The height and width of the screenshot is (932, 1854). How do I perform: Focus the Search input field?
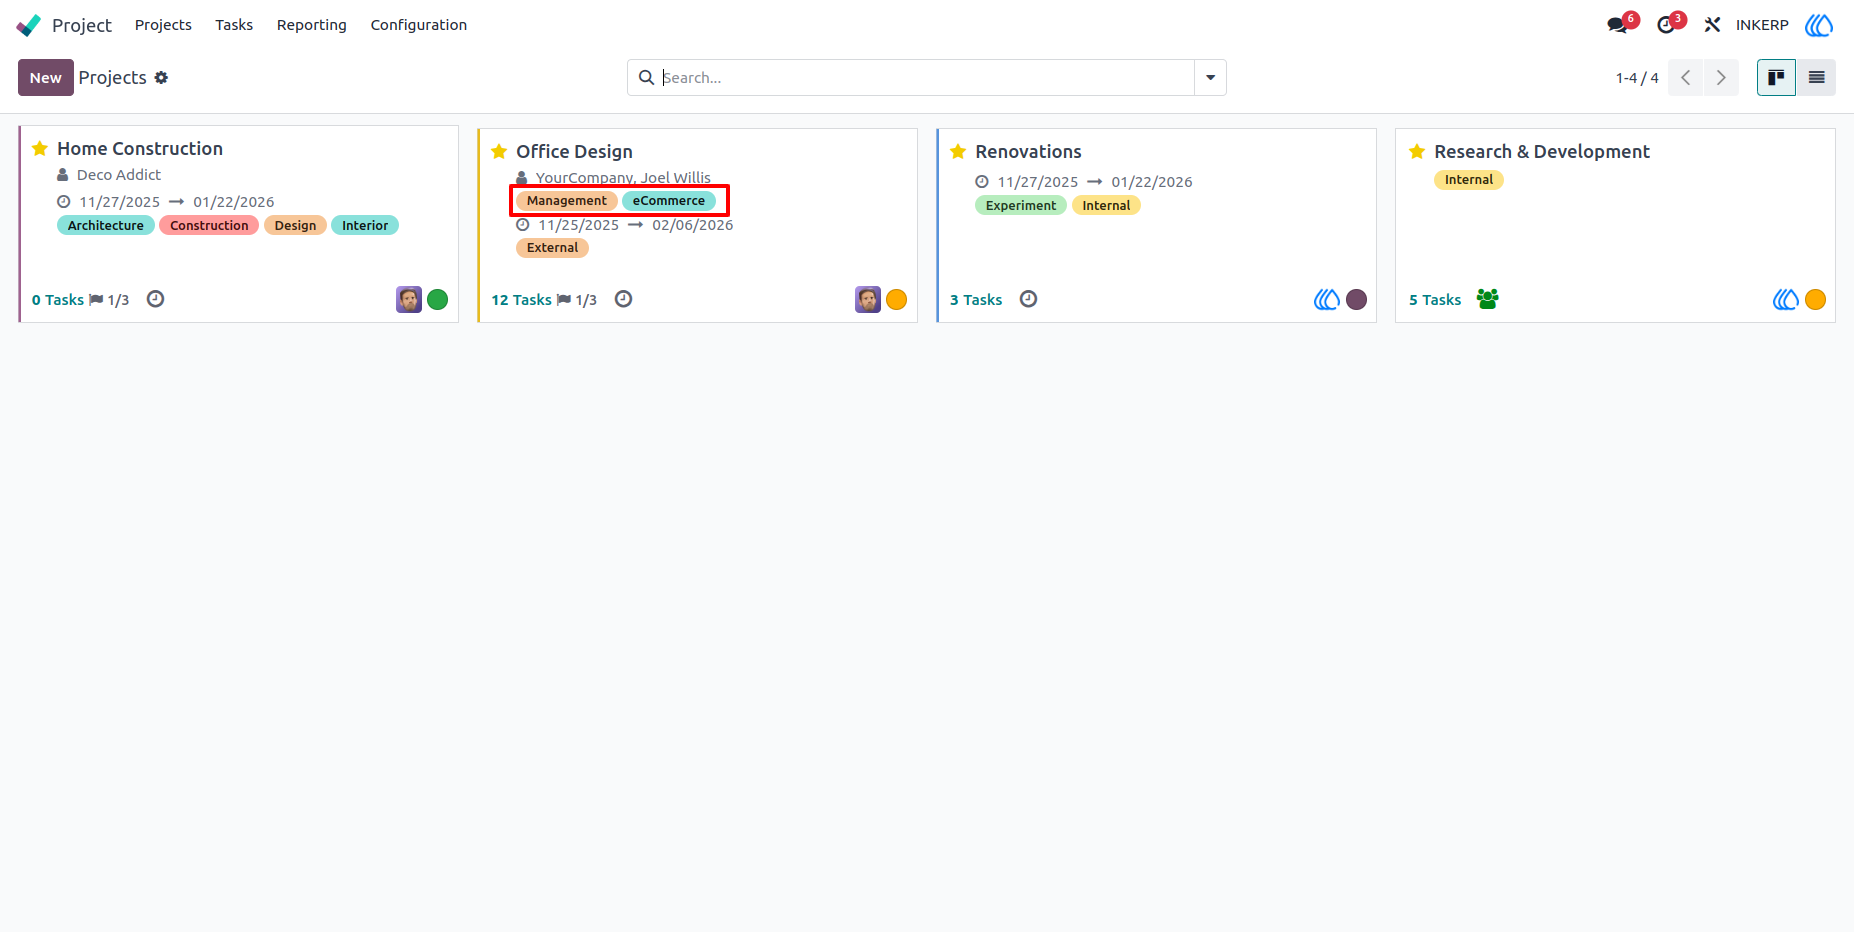point(926,78)
